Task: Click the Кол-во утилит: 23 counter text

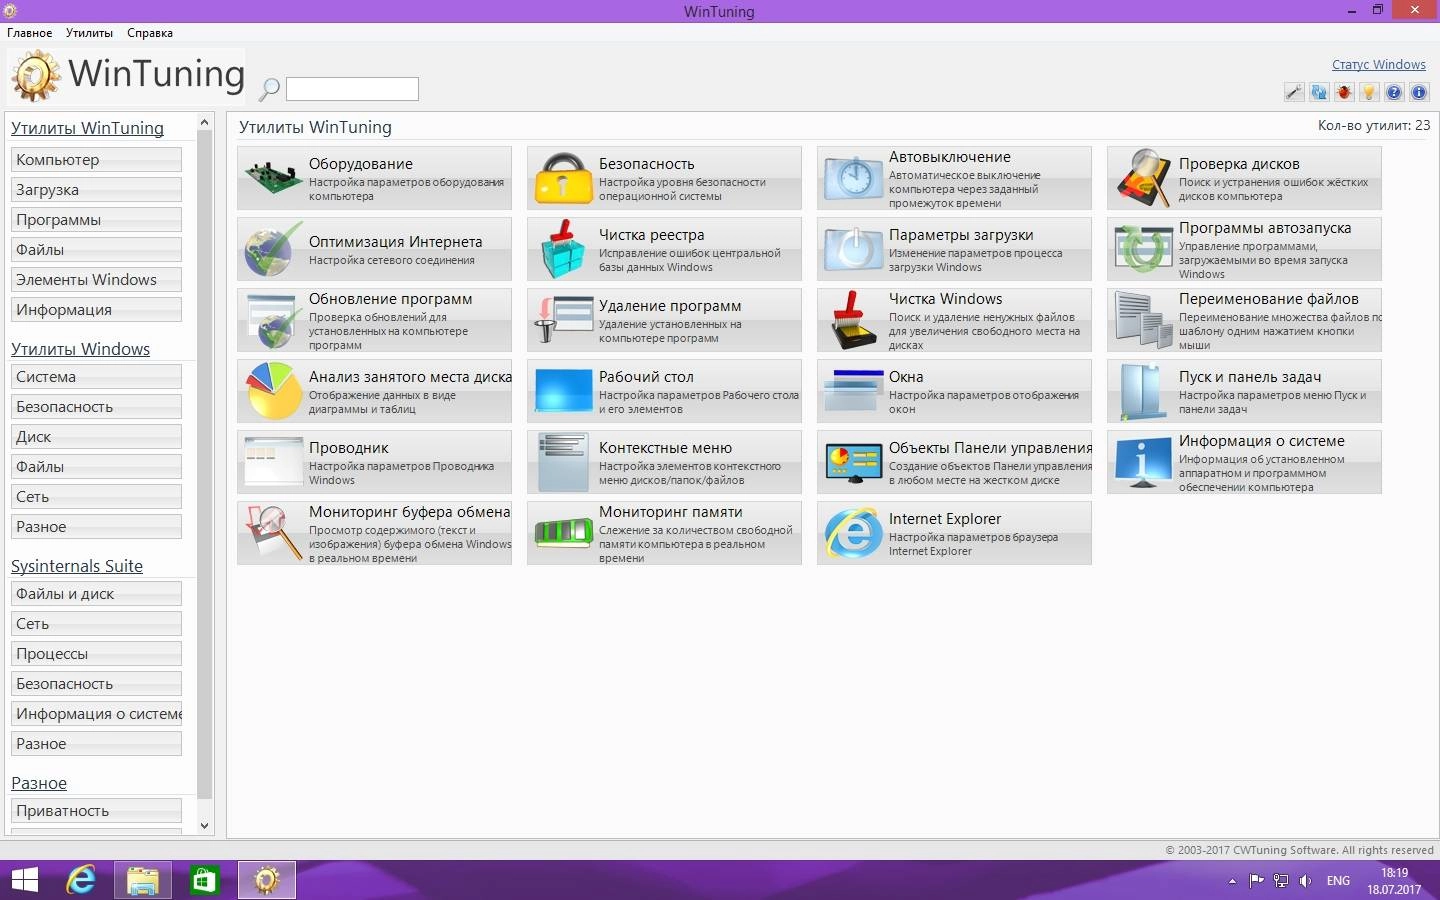Action: [1374, 126]
